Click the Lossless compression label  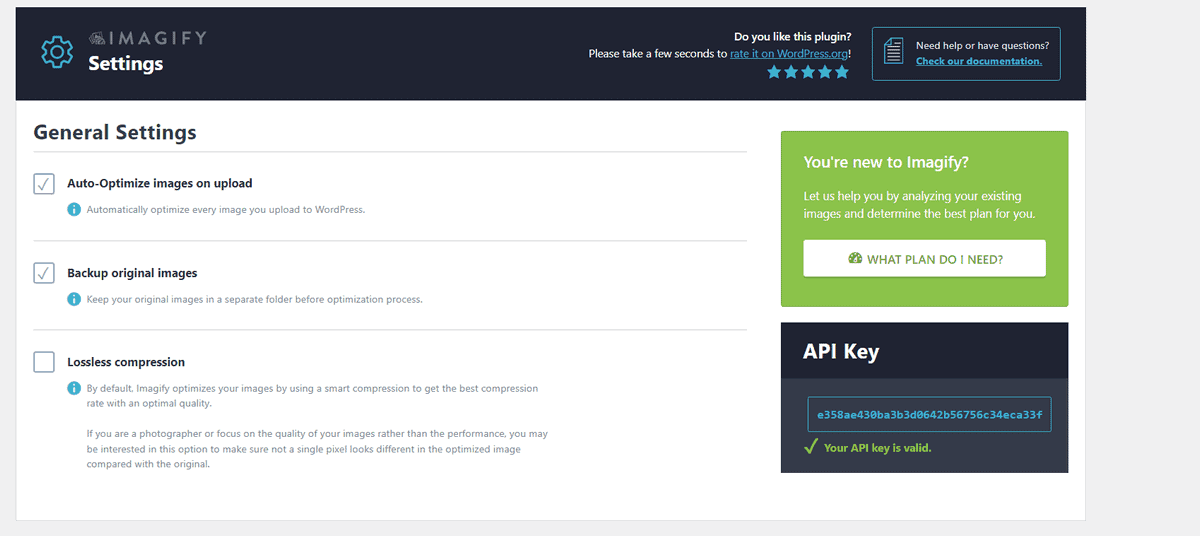point(126,362)
